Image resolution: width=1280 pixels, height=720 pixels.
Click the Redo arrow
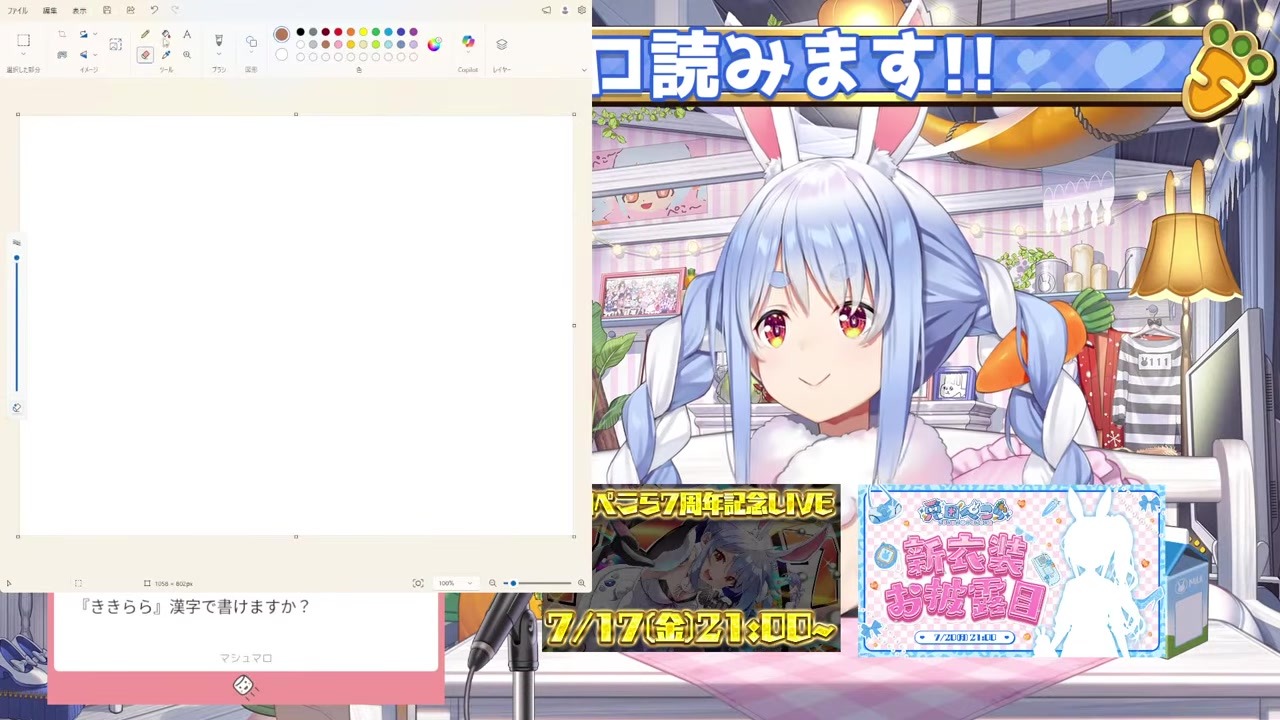175,10
